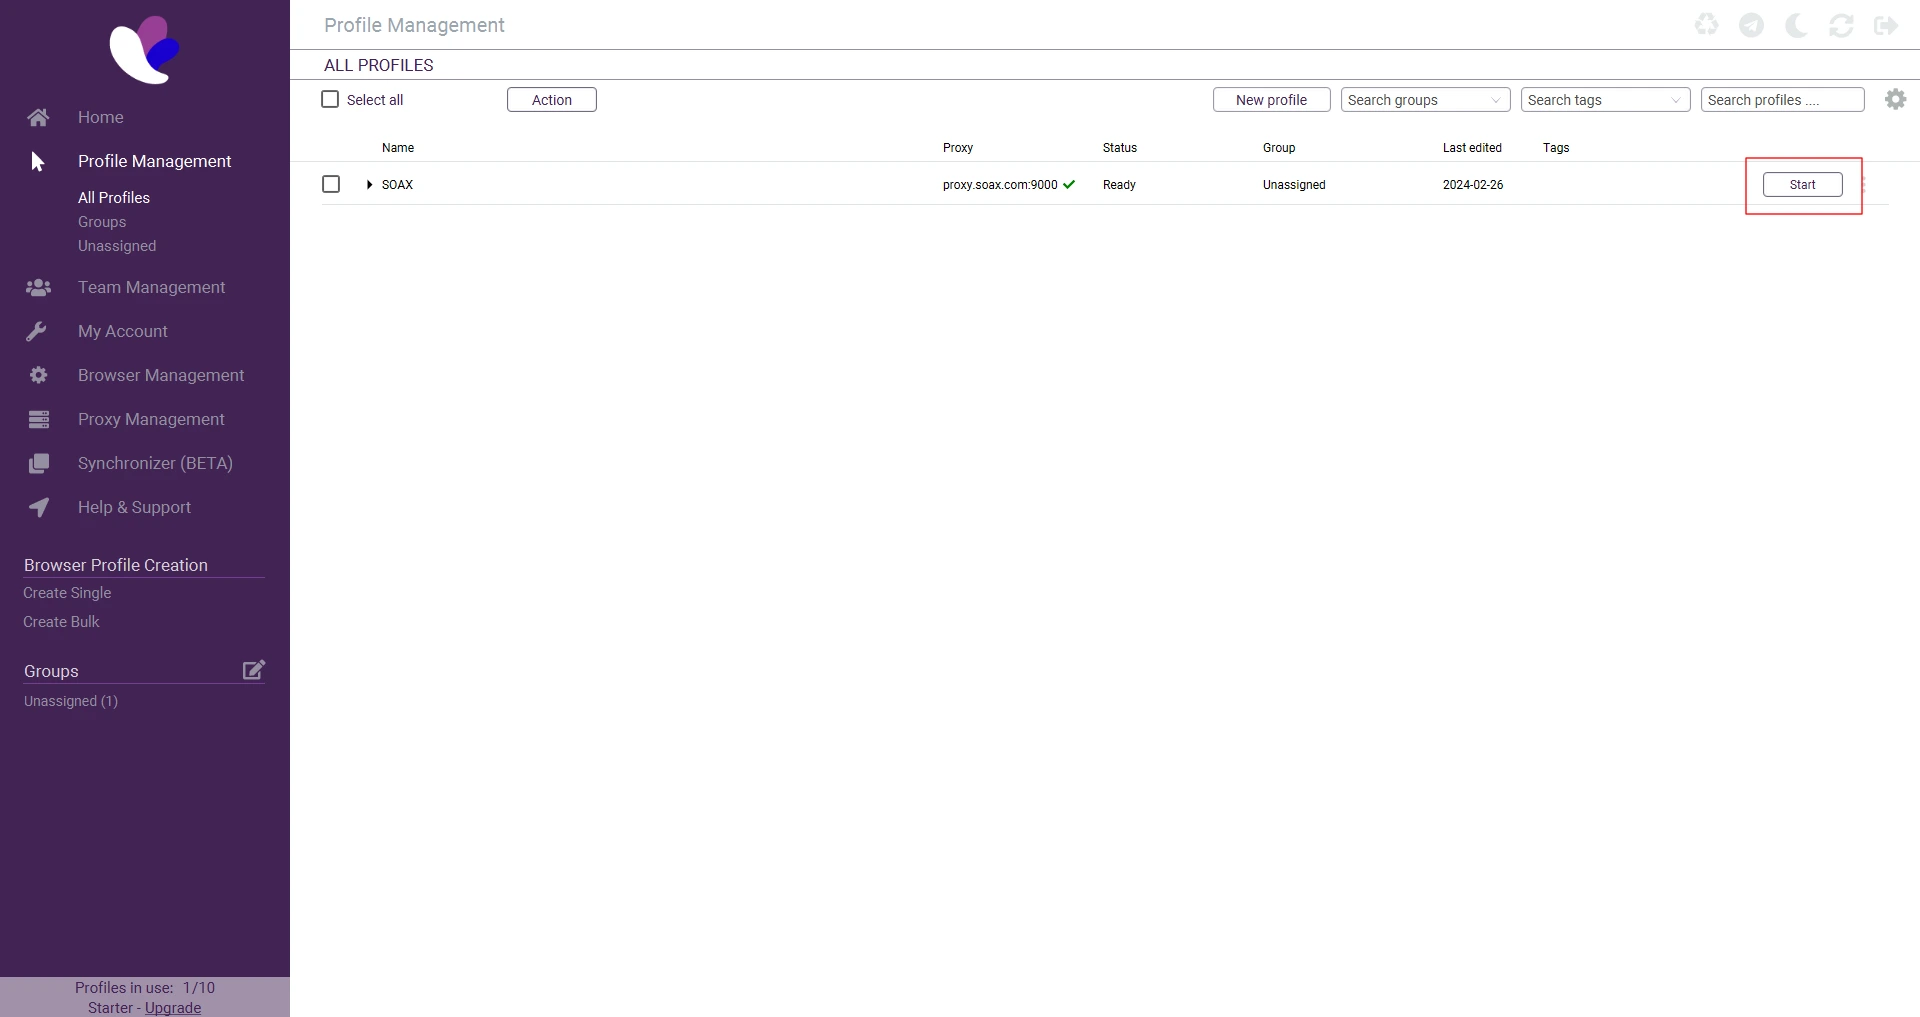Expand the SOAX profile row arrow
Screen dimensions: 1920x1017
[x=369, y=185]
